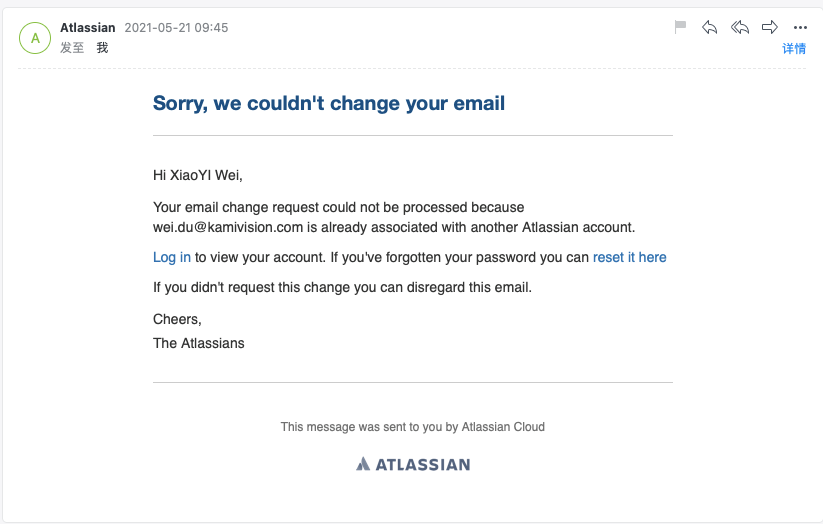Click the reply all double-arrow icon

coord(740,27)
